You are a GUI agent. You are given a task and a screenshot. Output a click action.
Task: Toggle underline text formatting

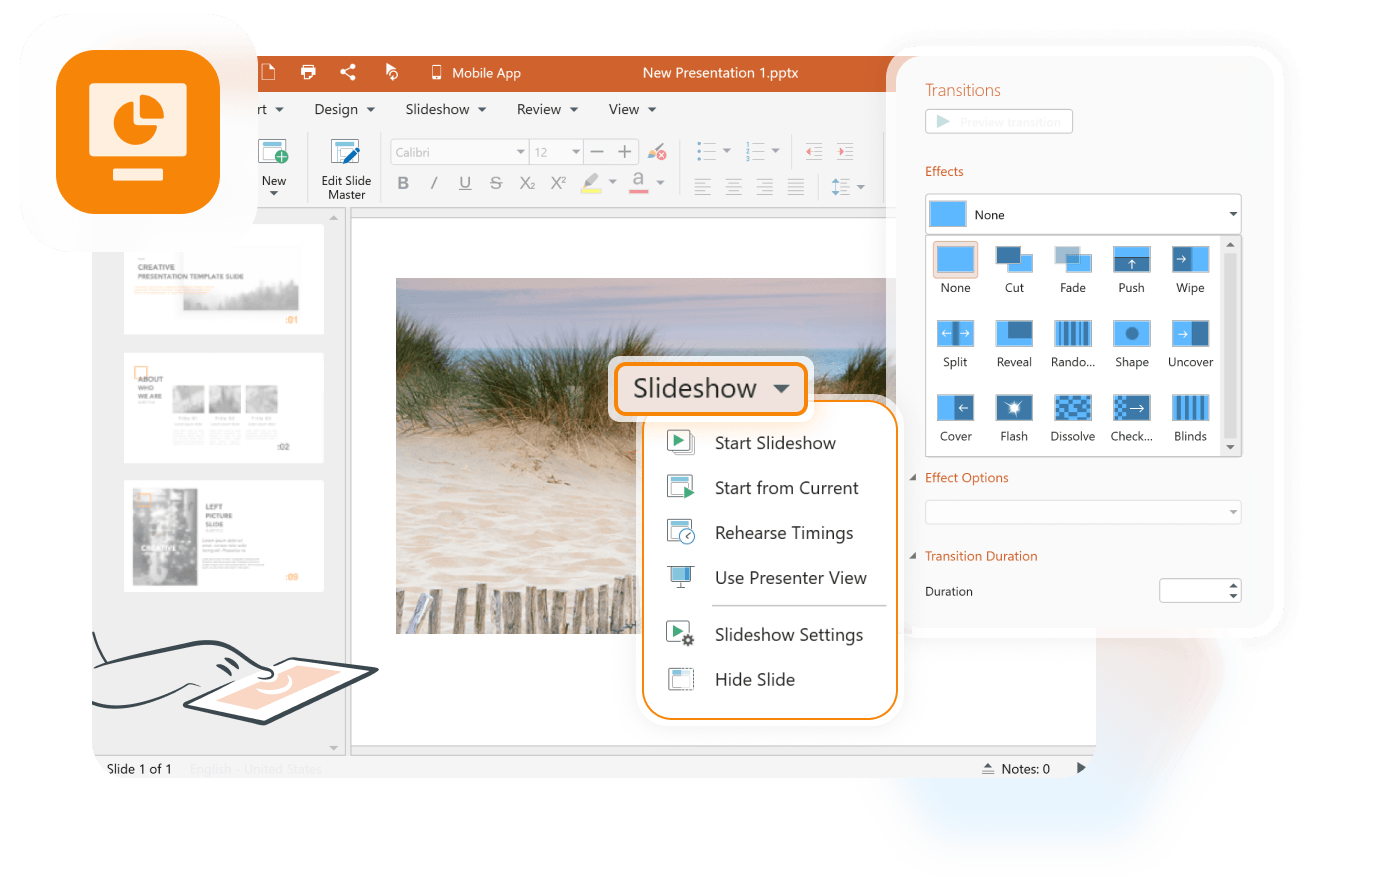(465, 183)
